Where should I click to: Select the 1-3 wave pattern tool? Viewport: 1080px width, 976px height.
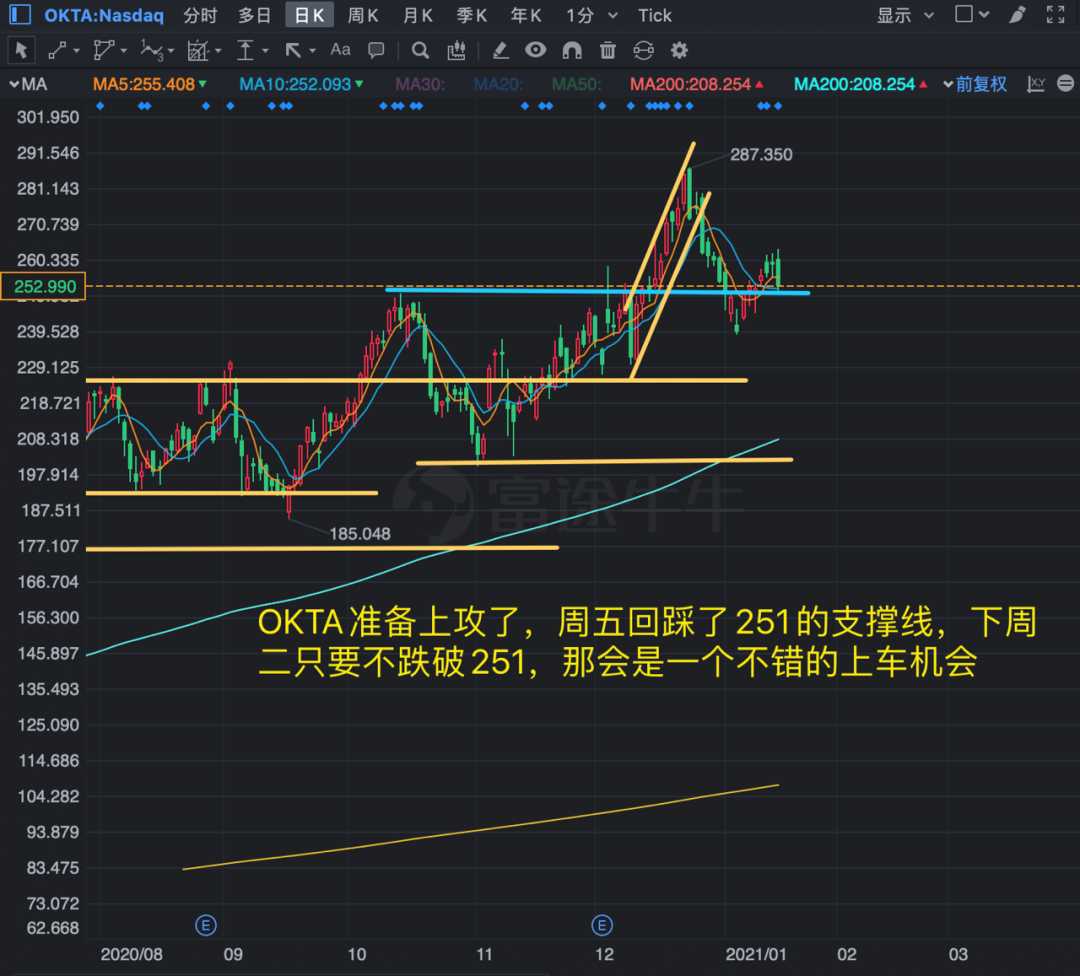click(x=152, y=50)
